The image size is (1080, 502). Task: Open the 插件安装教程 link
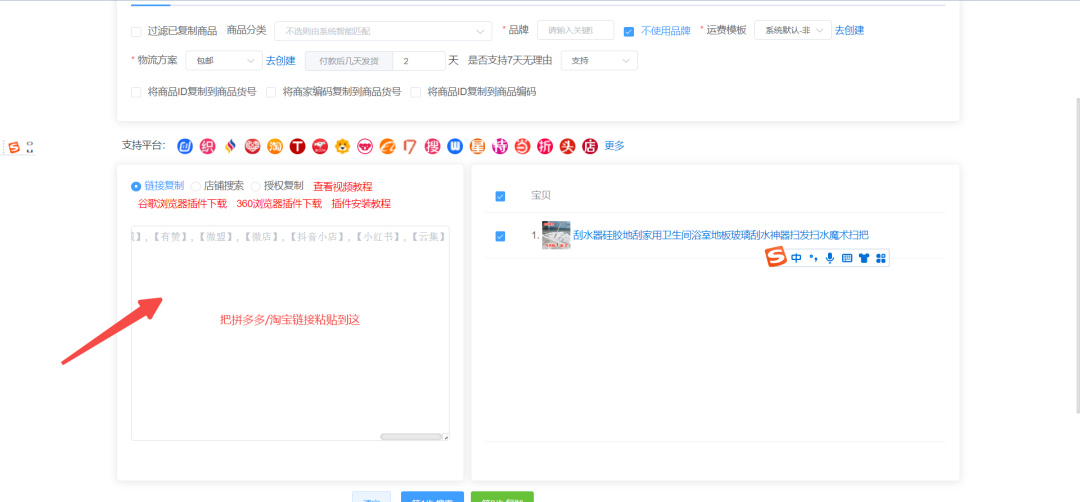coord(361,204)
